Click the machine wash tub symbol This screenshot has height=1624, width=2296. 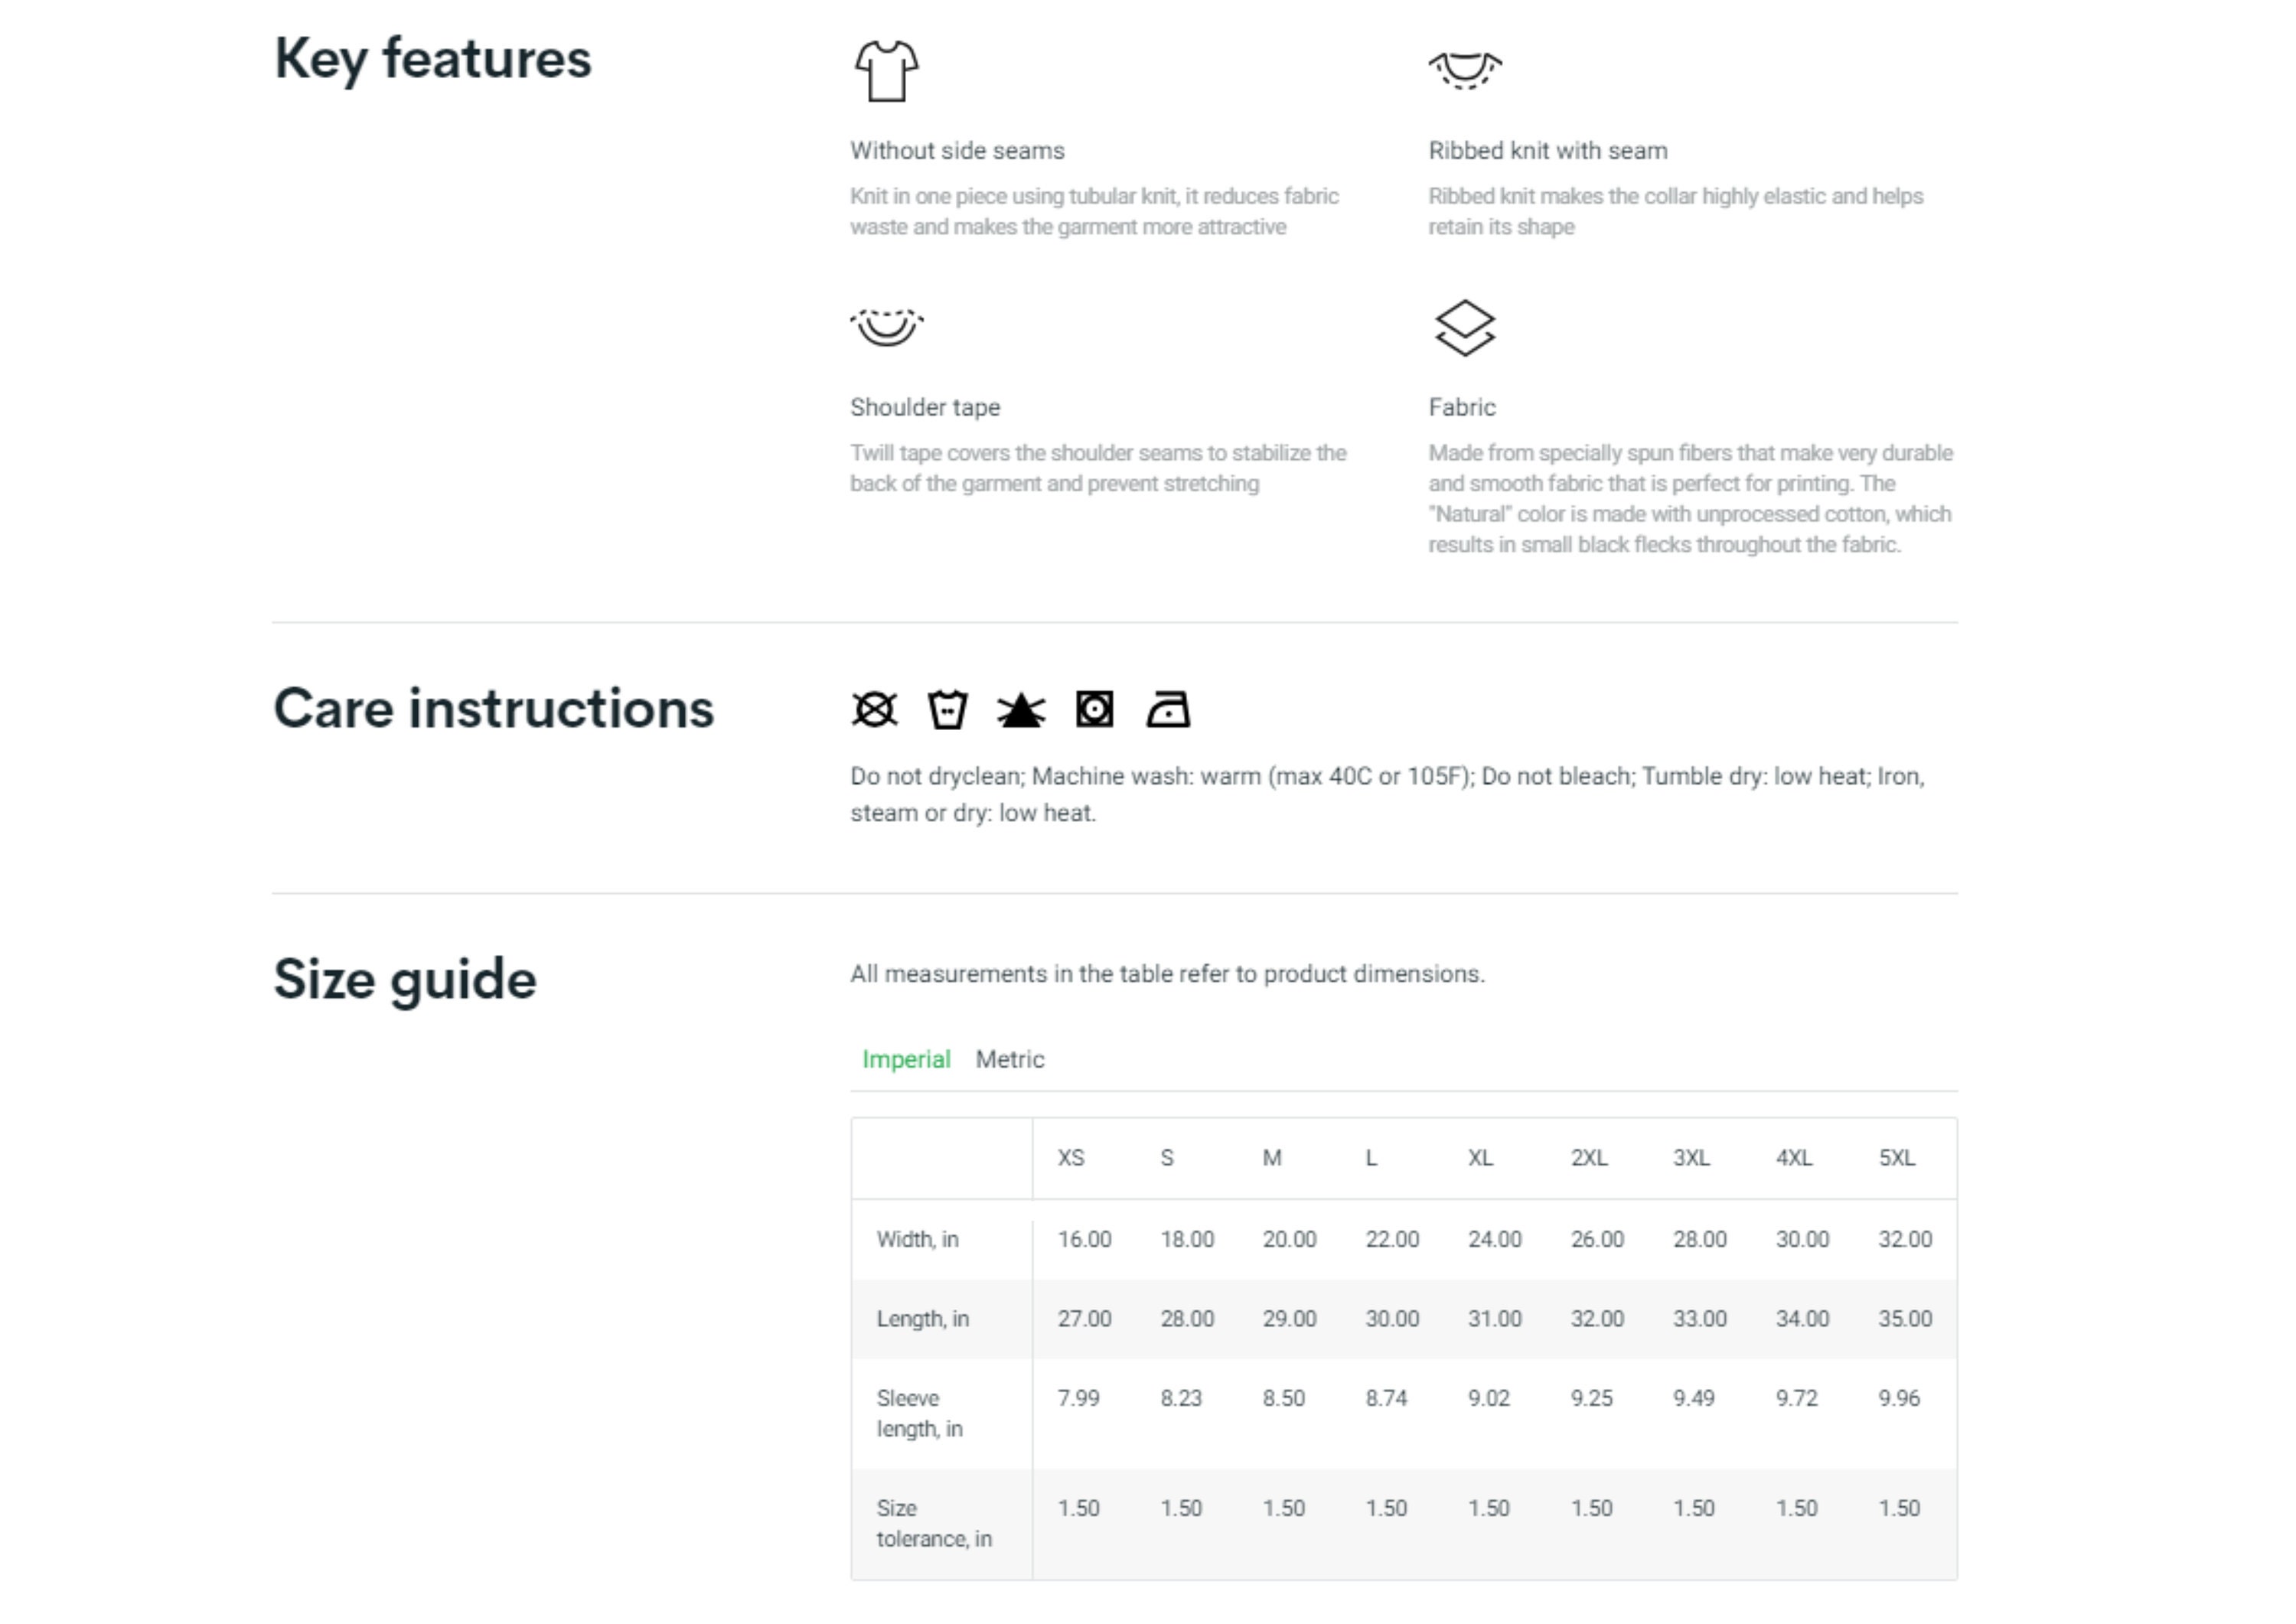pos(948,710)
